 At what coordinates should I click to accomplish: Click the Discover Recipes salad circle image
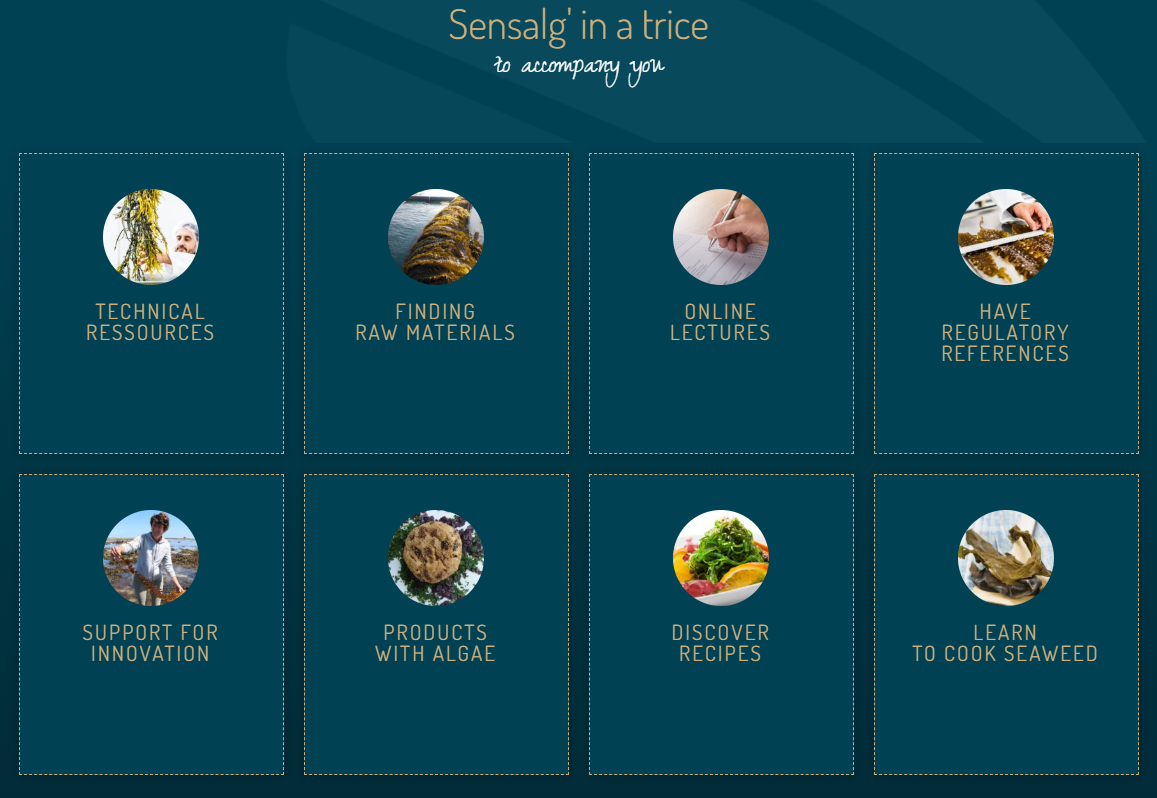coord(720,558)
